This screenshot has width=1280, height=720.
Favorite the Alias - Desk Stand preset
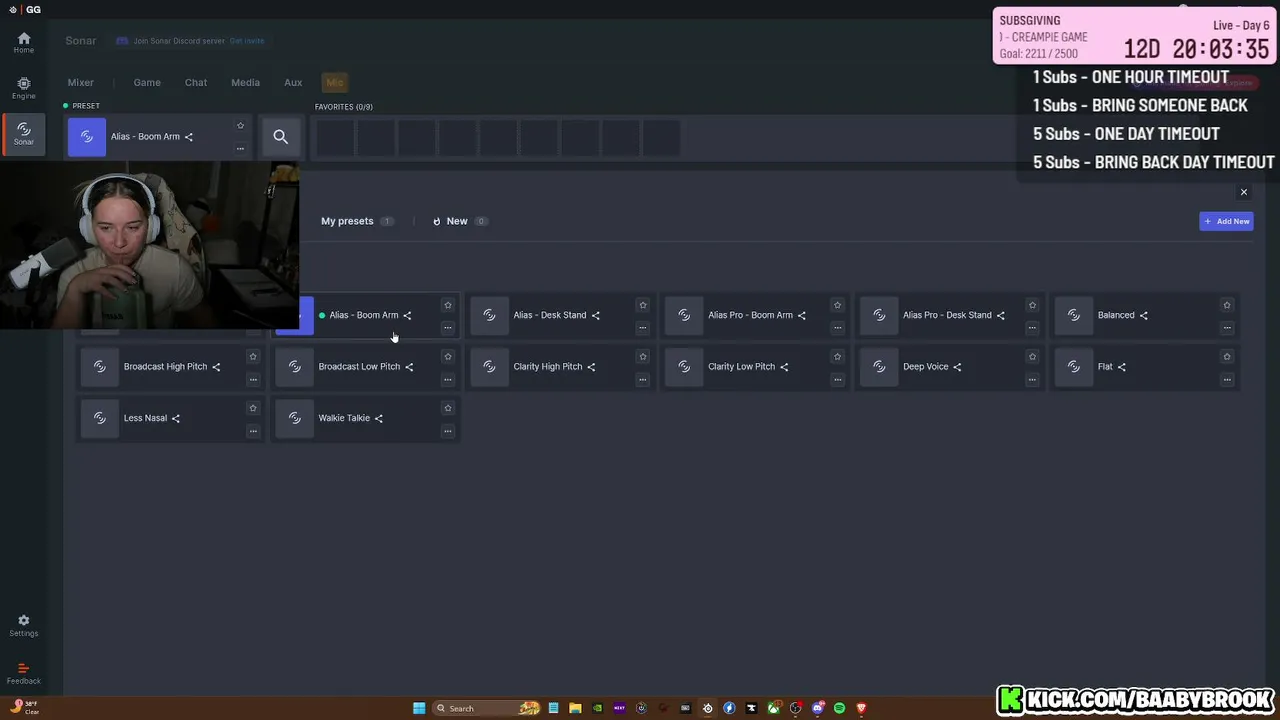pos(642,305)
